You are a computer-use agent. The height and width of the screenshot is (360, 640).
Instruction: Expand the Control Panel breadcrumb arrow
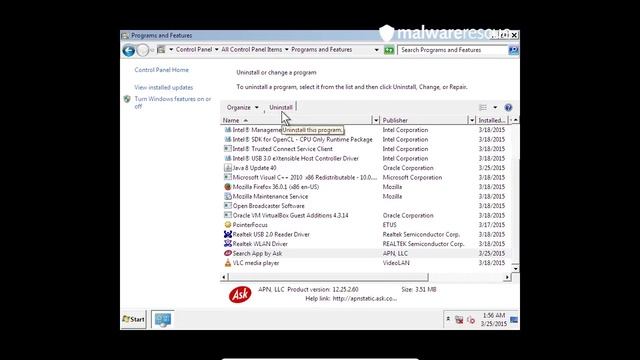click(x=216, y=50)
